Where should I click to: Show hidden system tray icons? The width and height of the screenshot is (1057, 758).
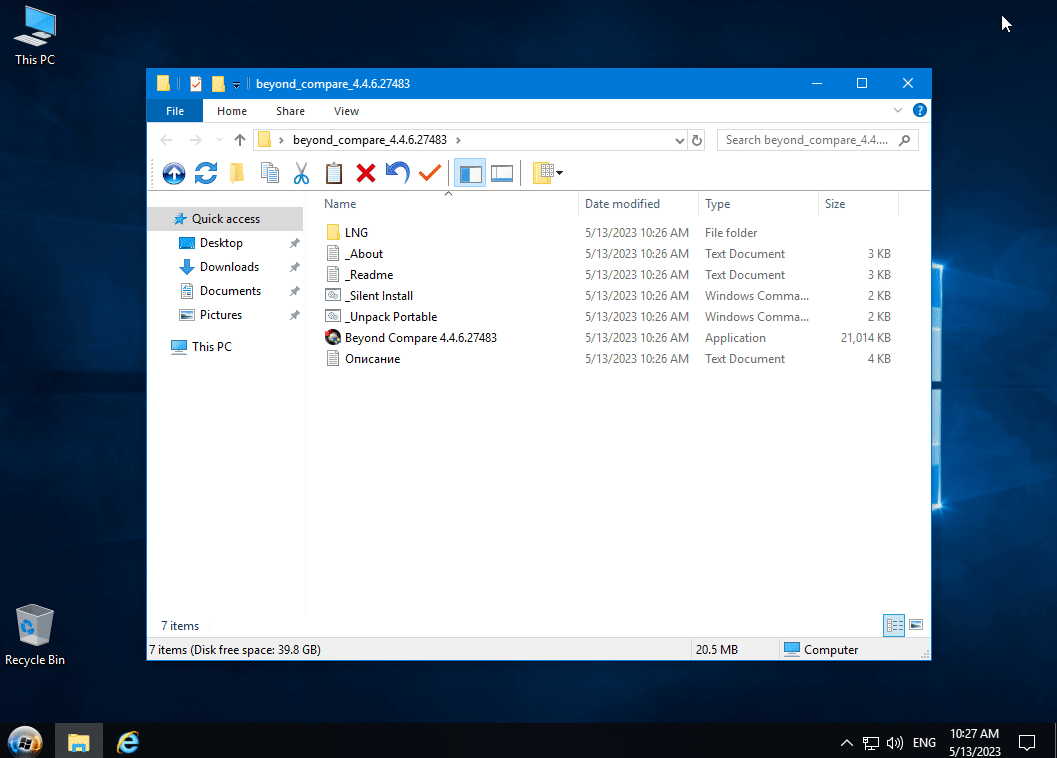pos(847,742)
